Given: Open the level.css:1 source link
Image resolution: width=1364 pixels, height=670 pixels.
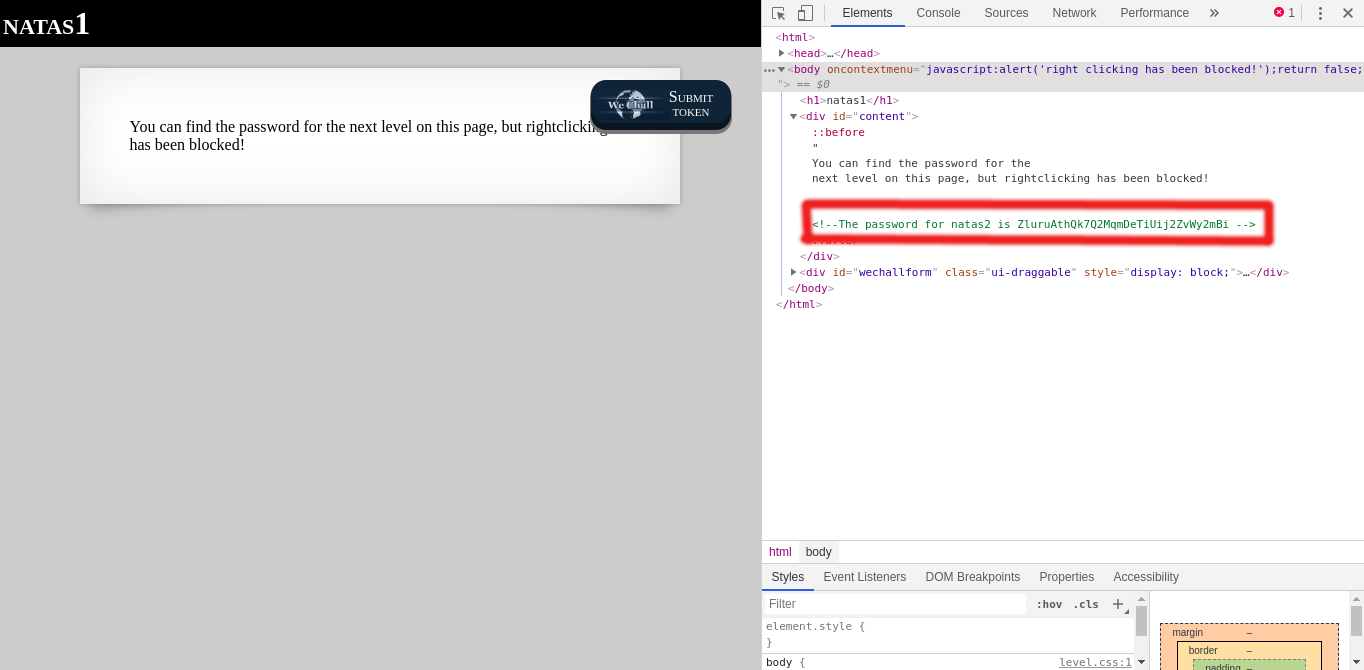Looking at the screenshot, I should (1095, 662).
